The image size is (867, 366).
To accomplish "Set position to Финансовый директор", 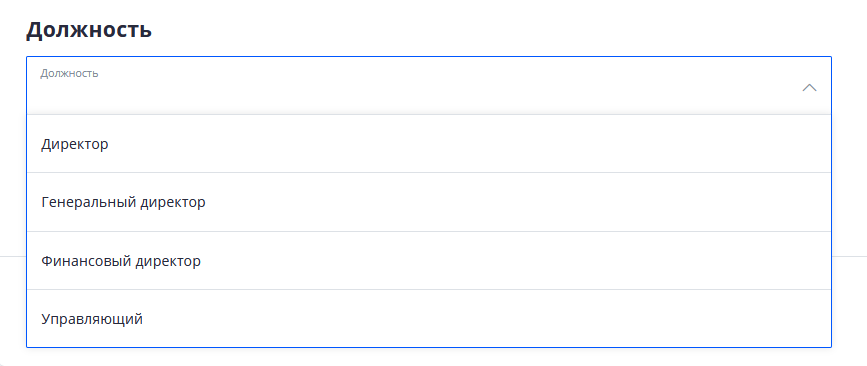I will click(x=429, y=260).
